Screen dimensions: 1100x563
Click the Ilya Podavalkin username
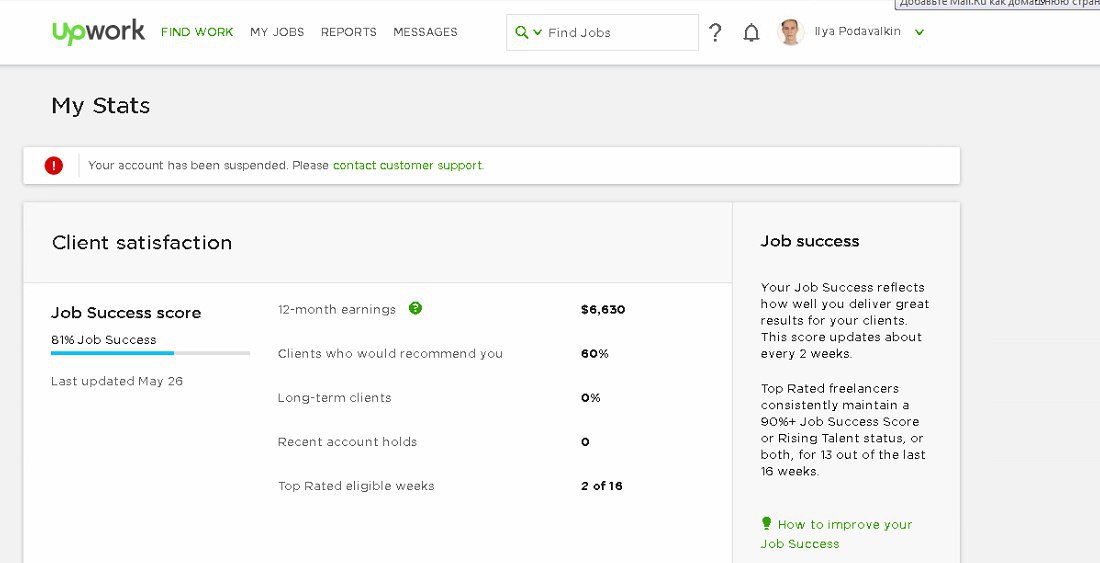coord(857,32)
